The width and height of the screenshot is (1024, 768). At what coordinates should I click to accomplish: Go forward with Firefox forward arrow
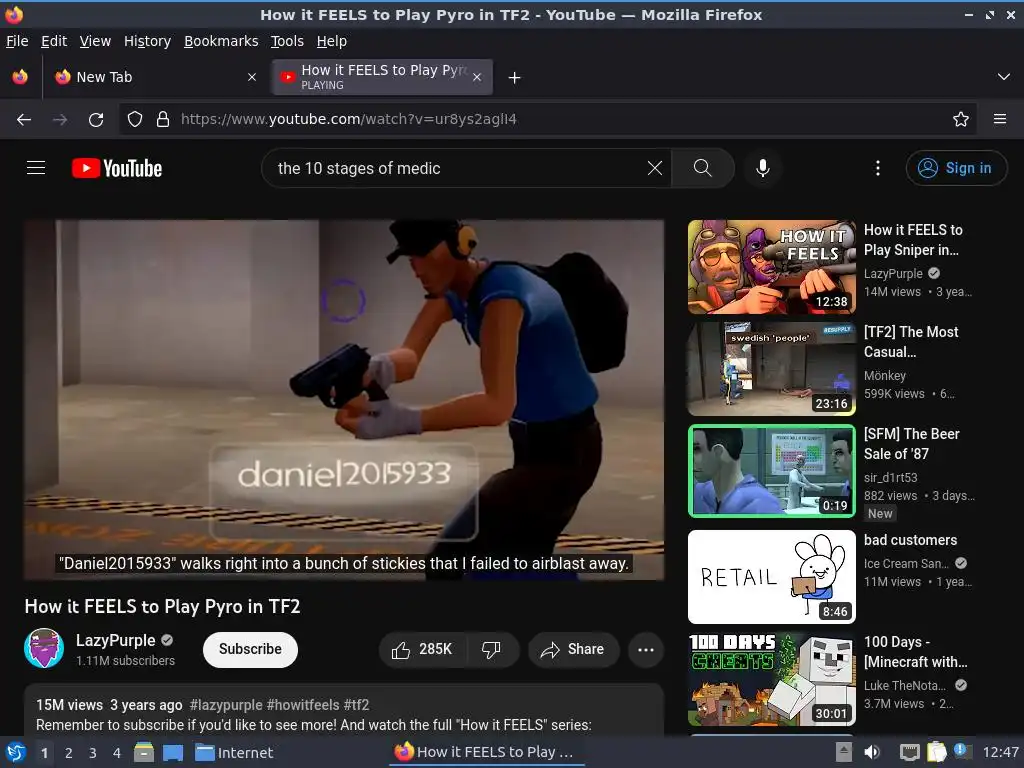tap(60, 120)
